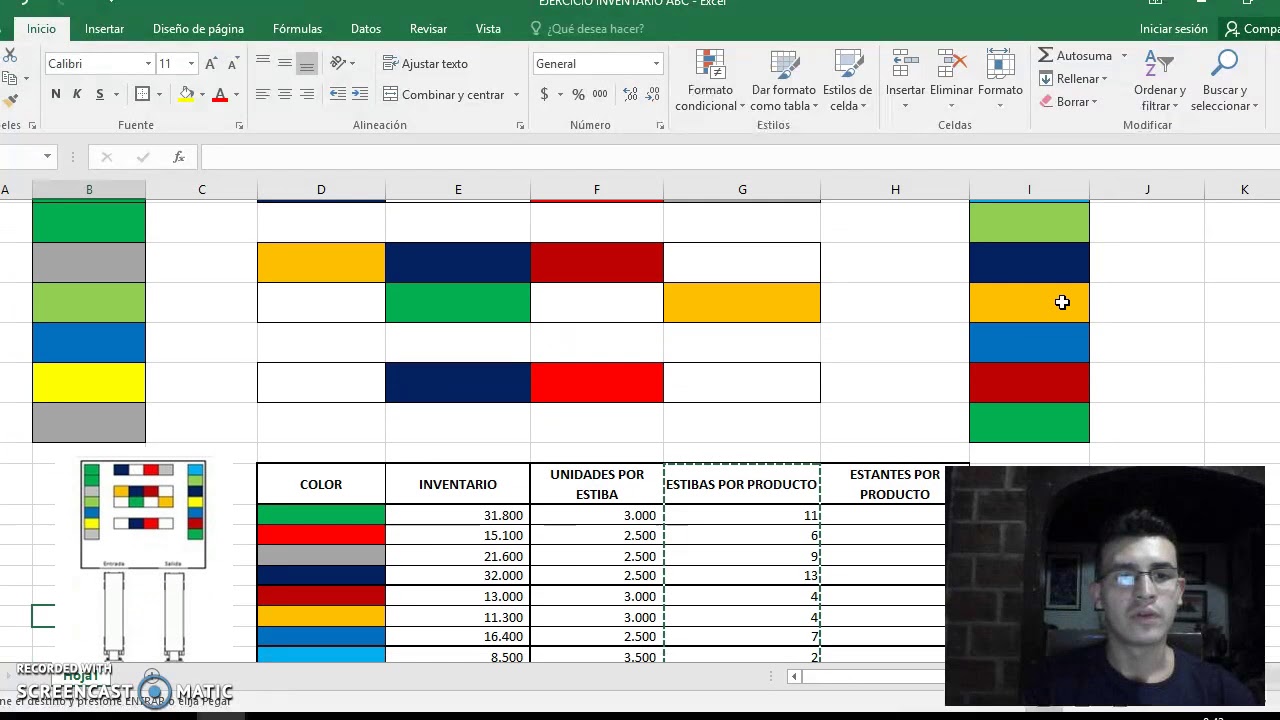This screenshot has width=1280, height=720.
Task: Toggle italic formatting (K)
Action: [x=77, y=94]
